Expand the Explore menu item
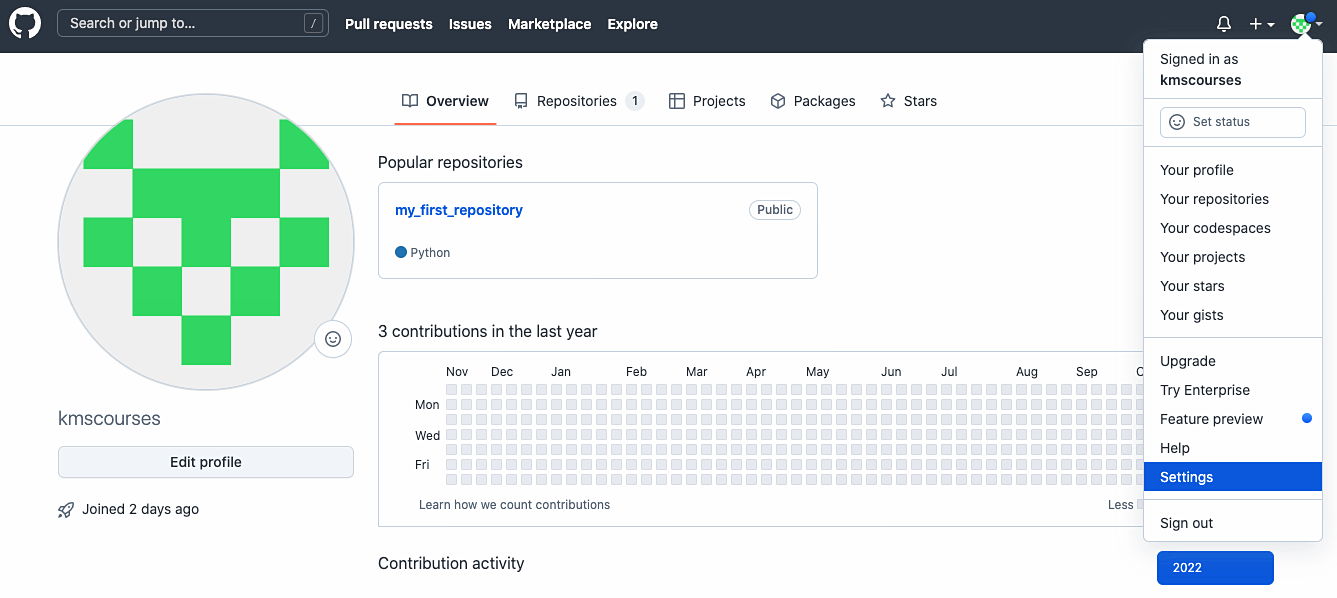The image size is (1337, 598). coord(632,24)
